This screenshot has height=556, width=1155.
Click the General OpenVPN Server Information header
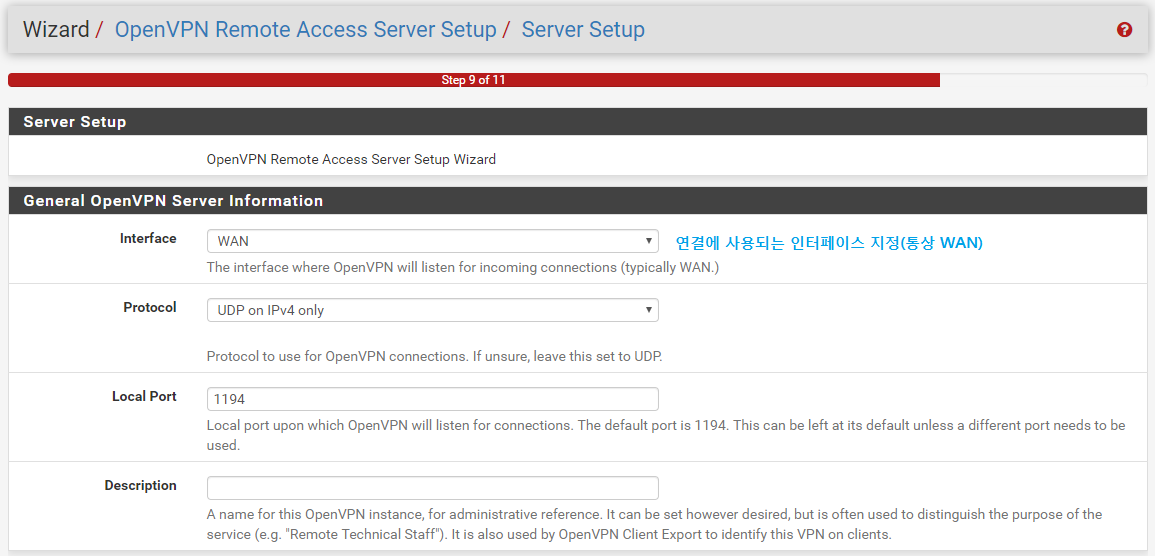click(x=577, y=200)
